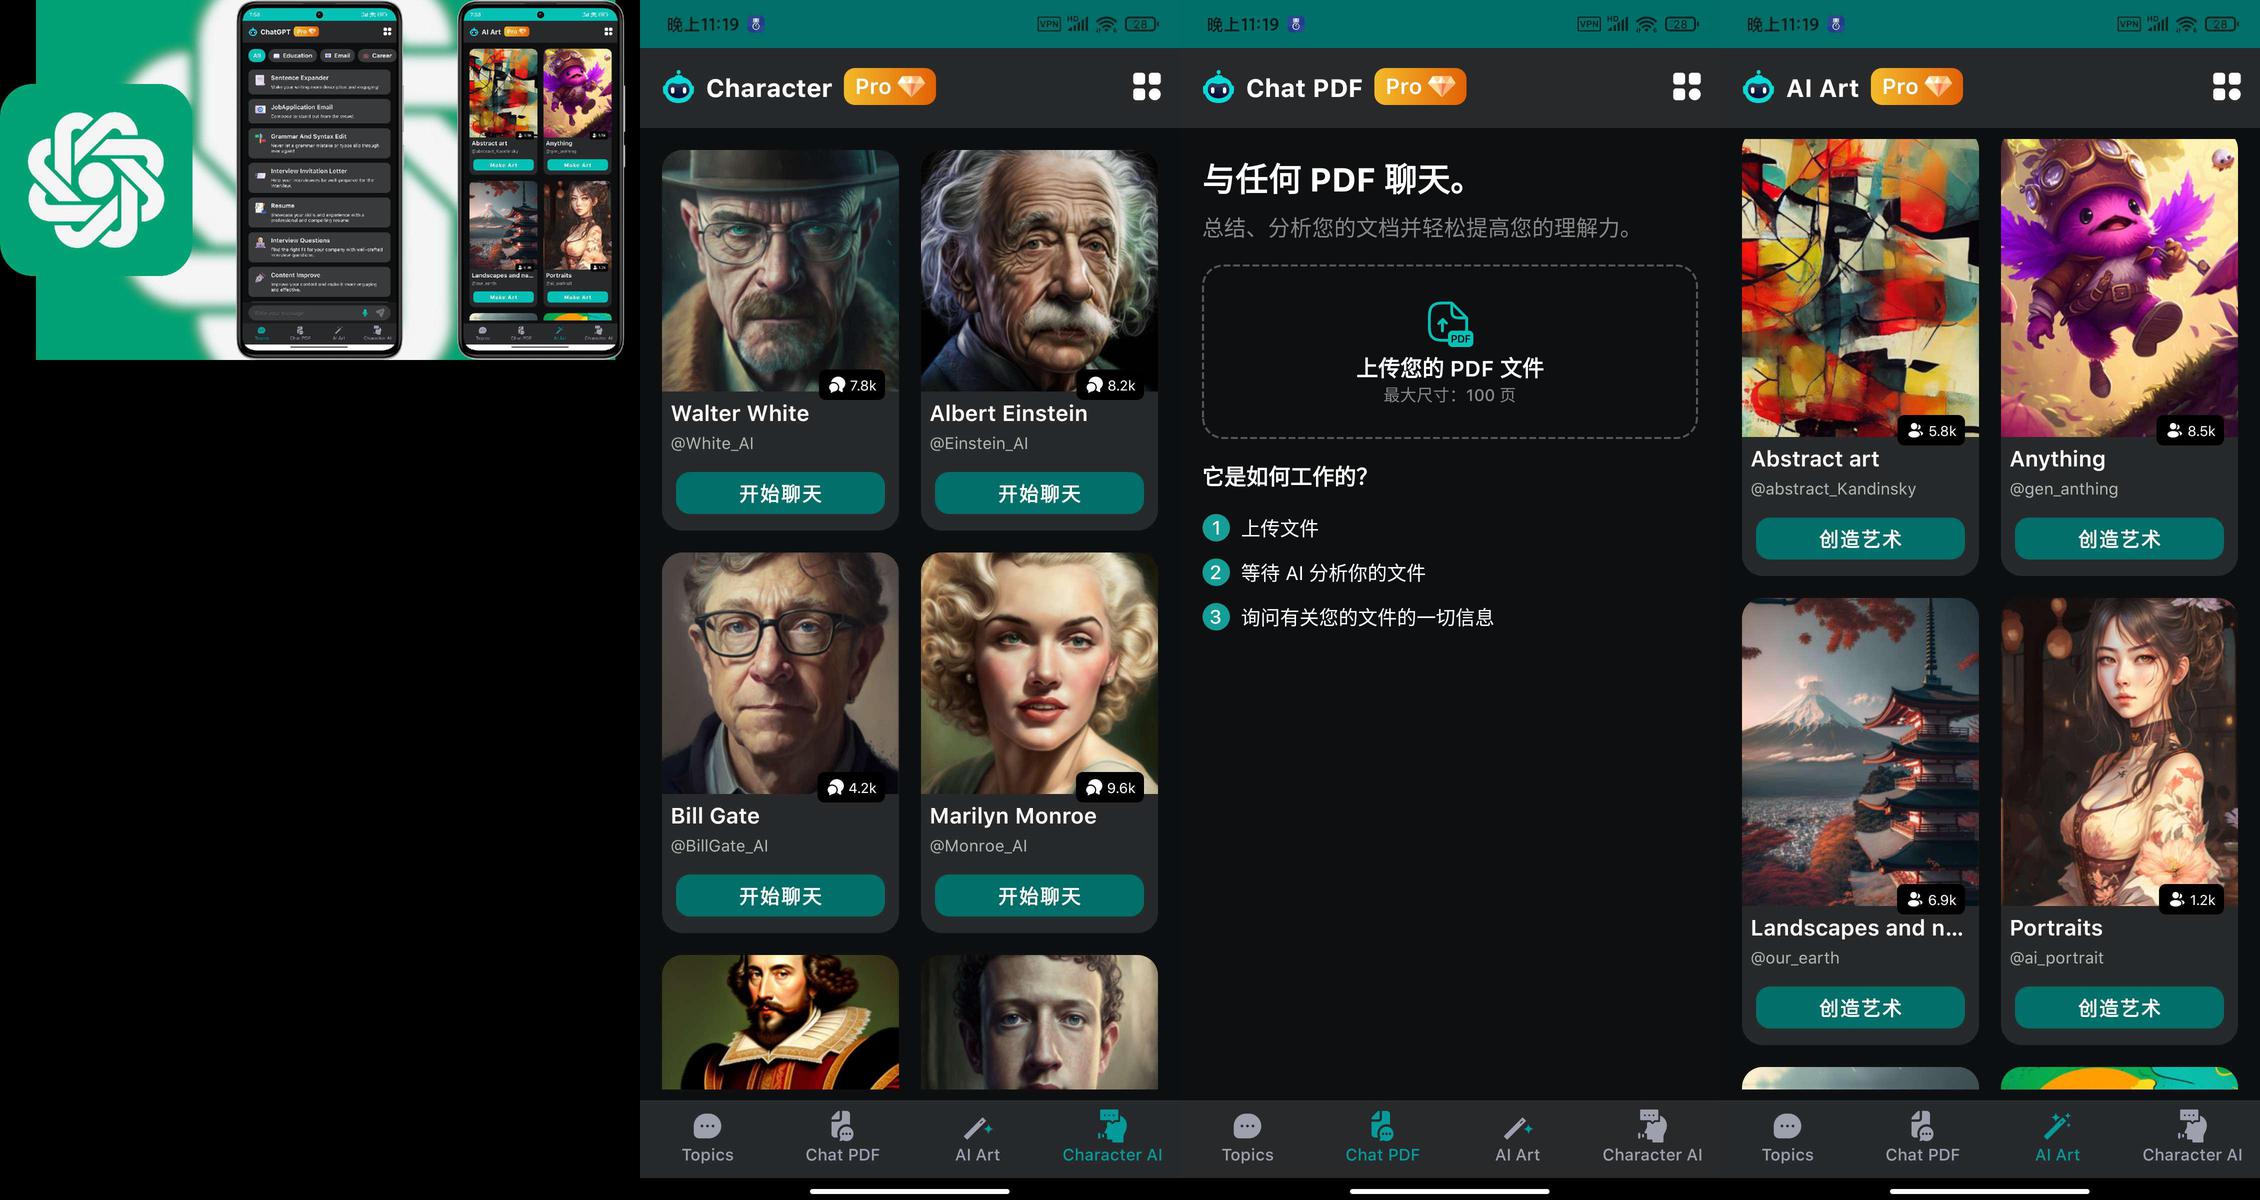The image size is (2260, 1200).
Task: Start chat with Walter White
Action: point(780,493)
